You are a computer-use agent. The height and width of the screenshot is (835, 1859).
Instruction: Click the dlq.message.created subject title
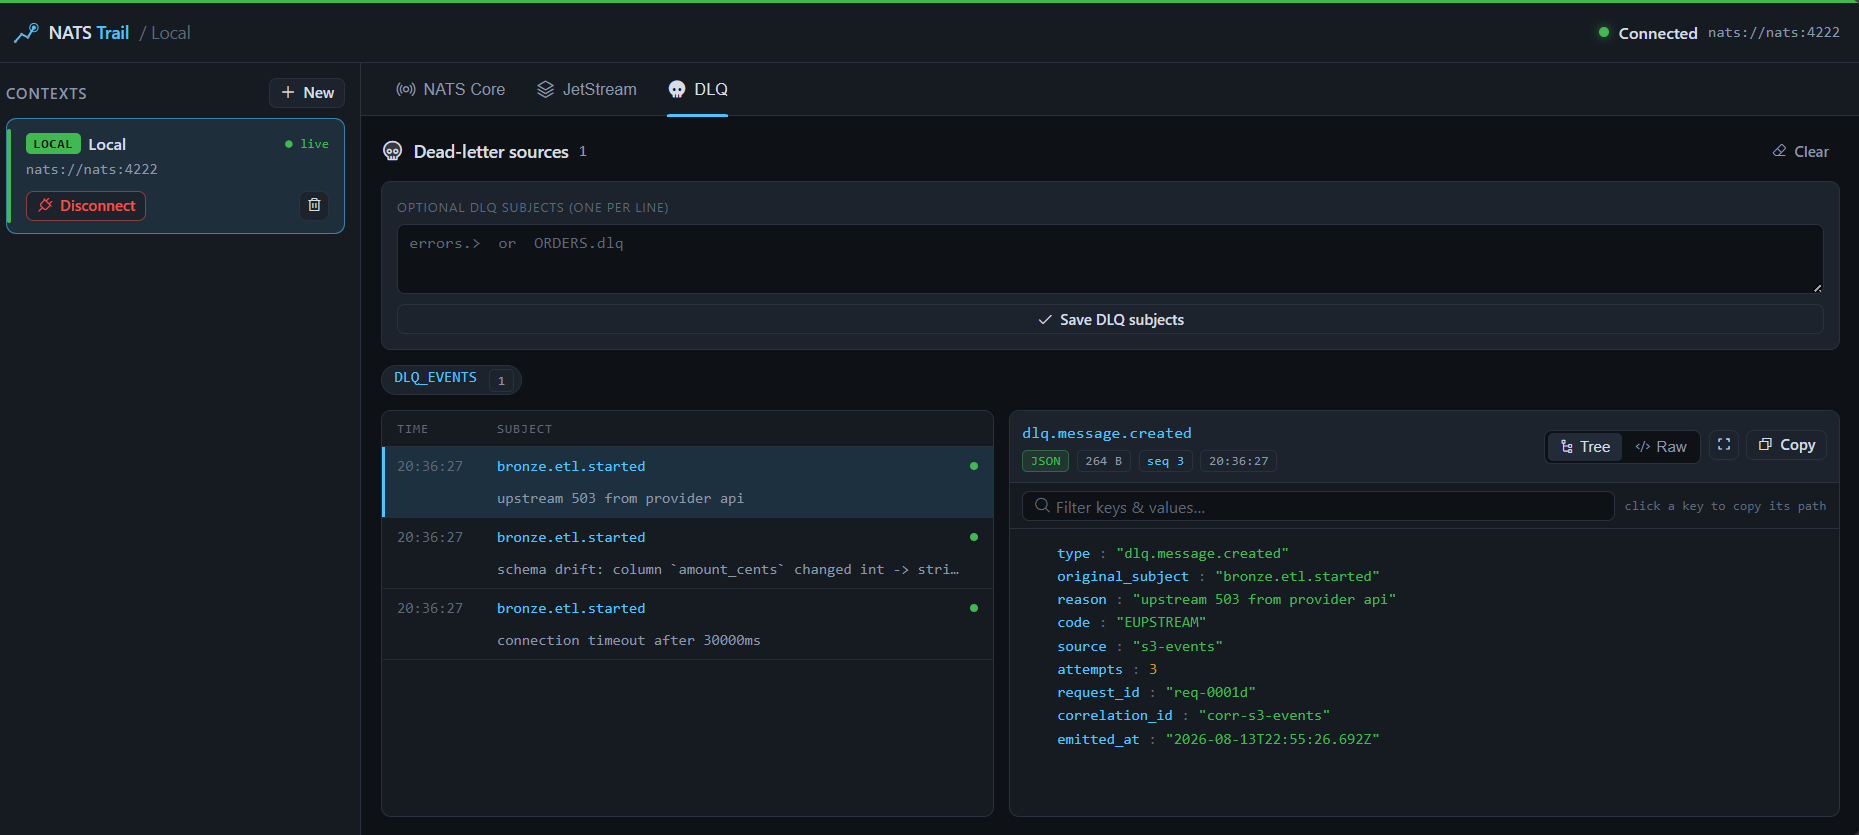pos(1107,433)
